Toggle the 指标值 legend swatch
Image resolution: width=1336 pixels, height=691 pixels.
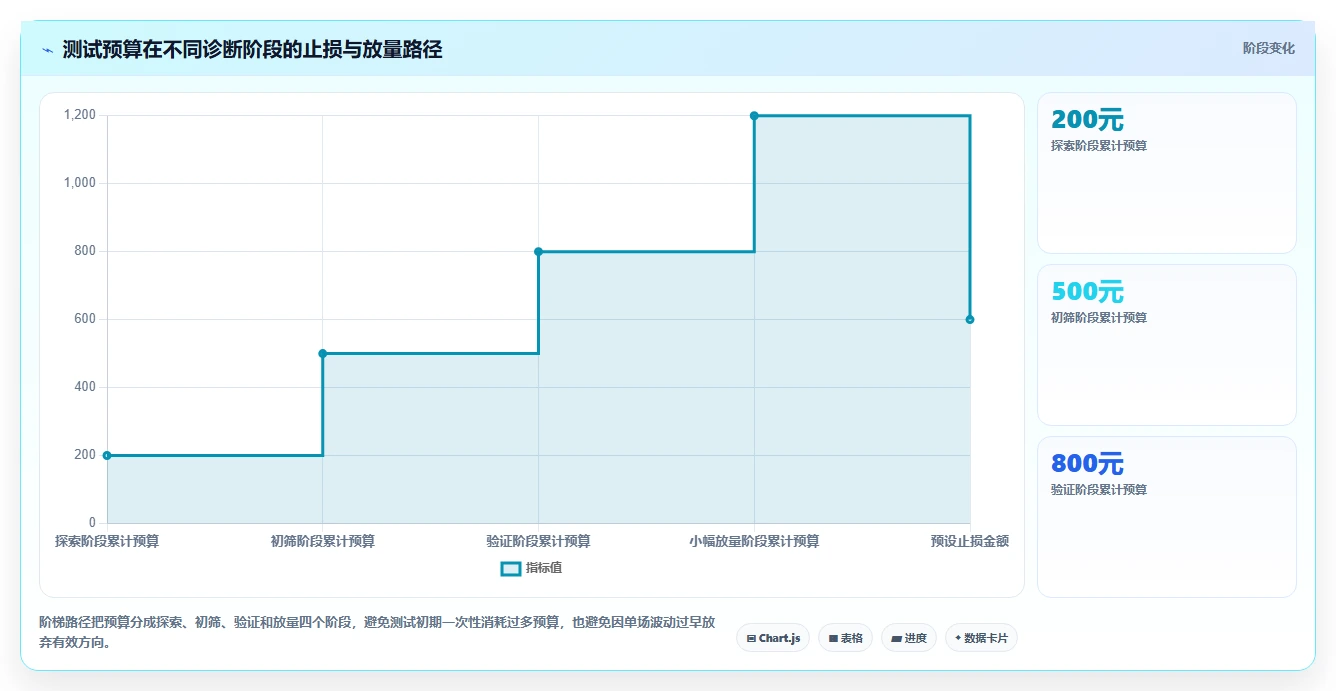coord(510,569)
